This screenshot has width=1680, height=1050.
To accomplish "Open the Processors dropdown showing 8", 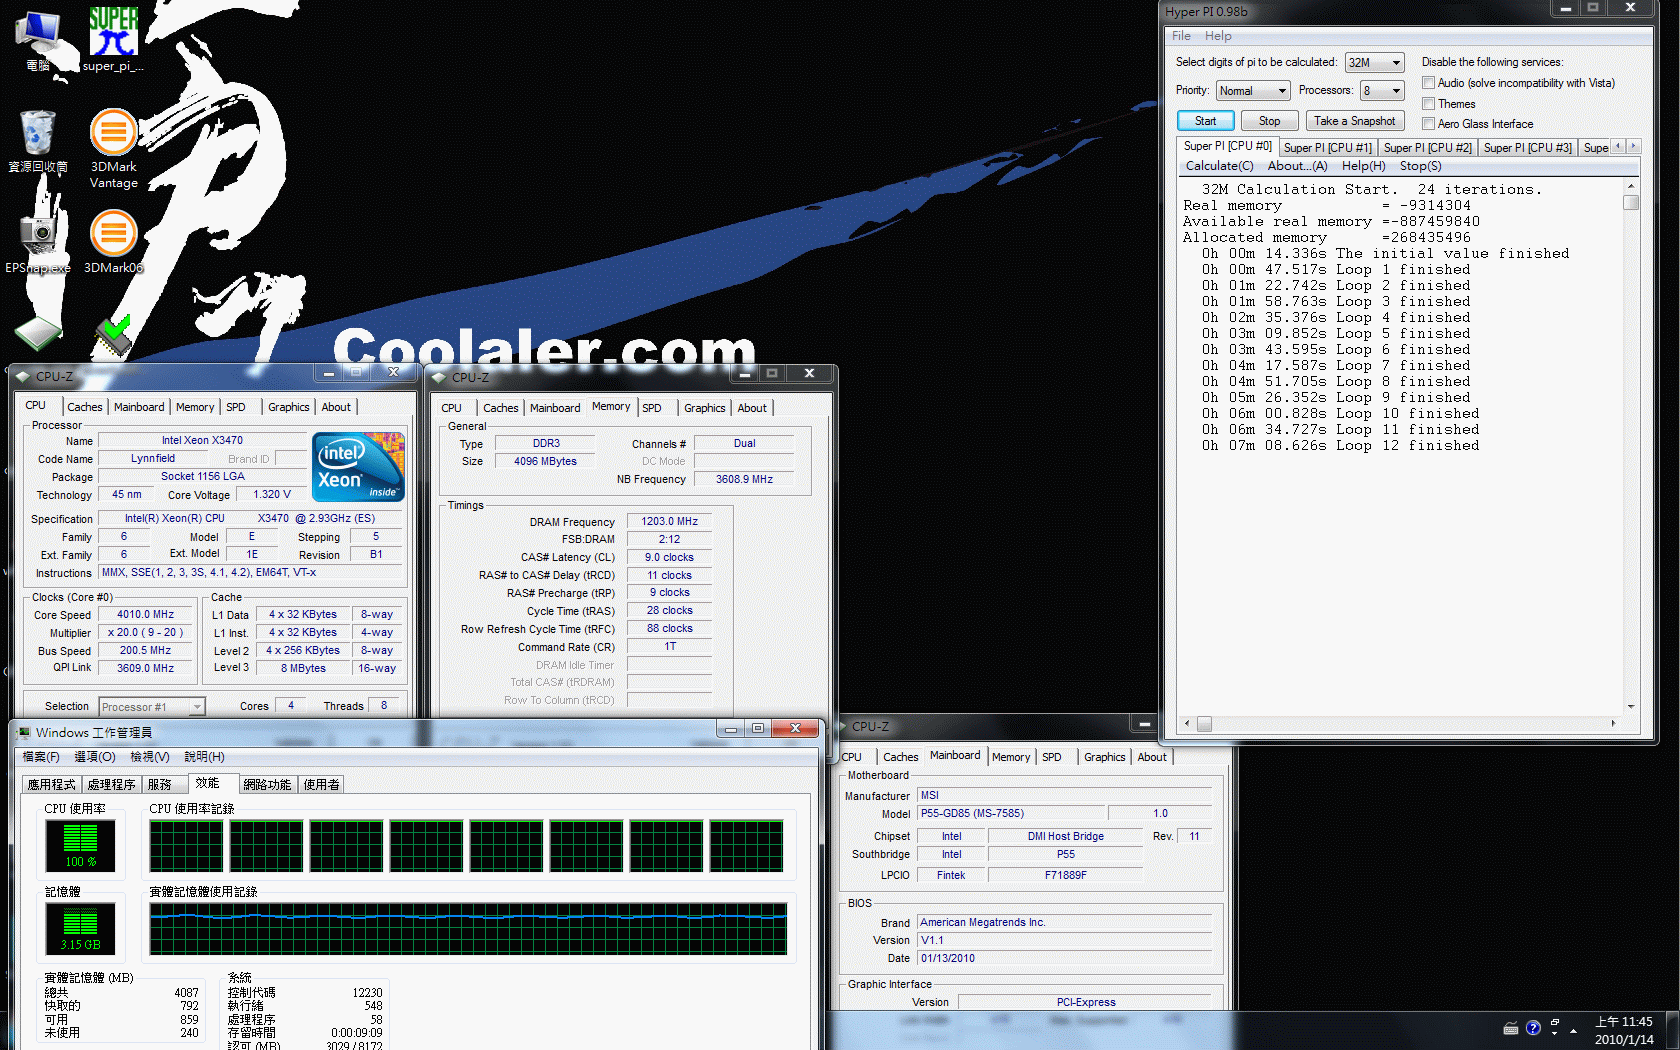I will pyautogui.click(x=1382, y=91).
